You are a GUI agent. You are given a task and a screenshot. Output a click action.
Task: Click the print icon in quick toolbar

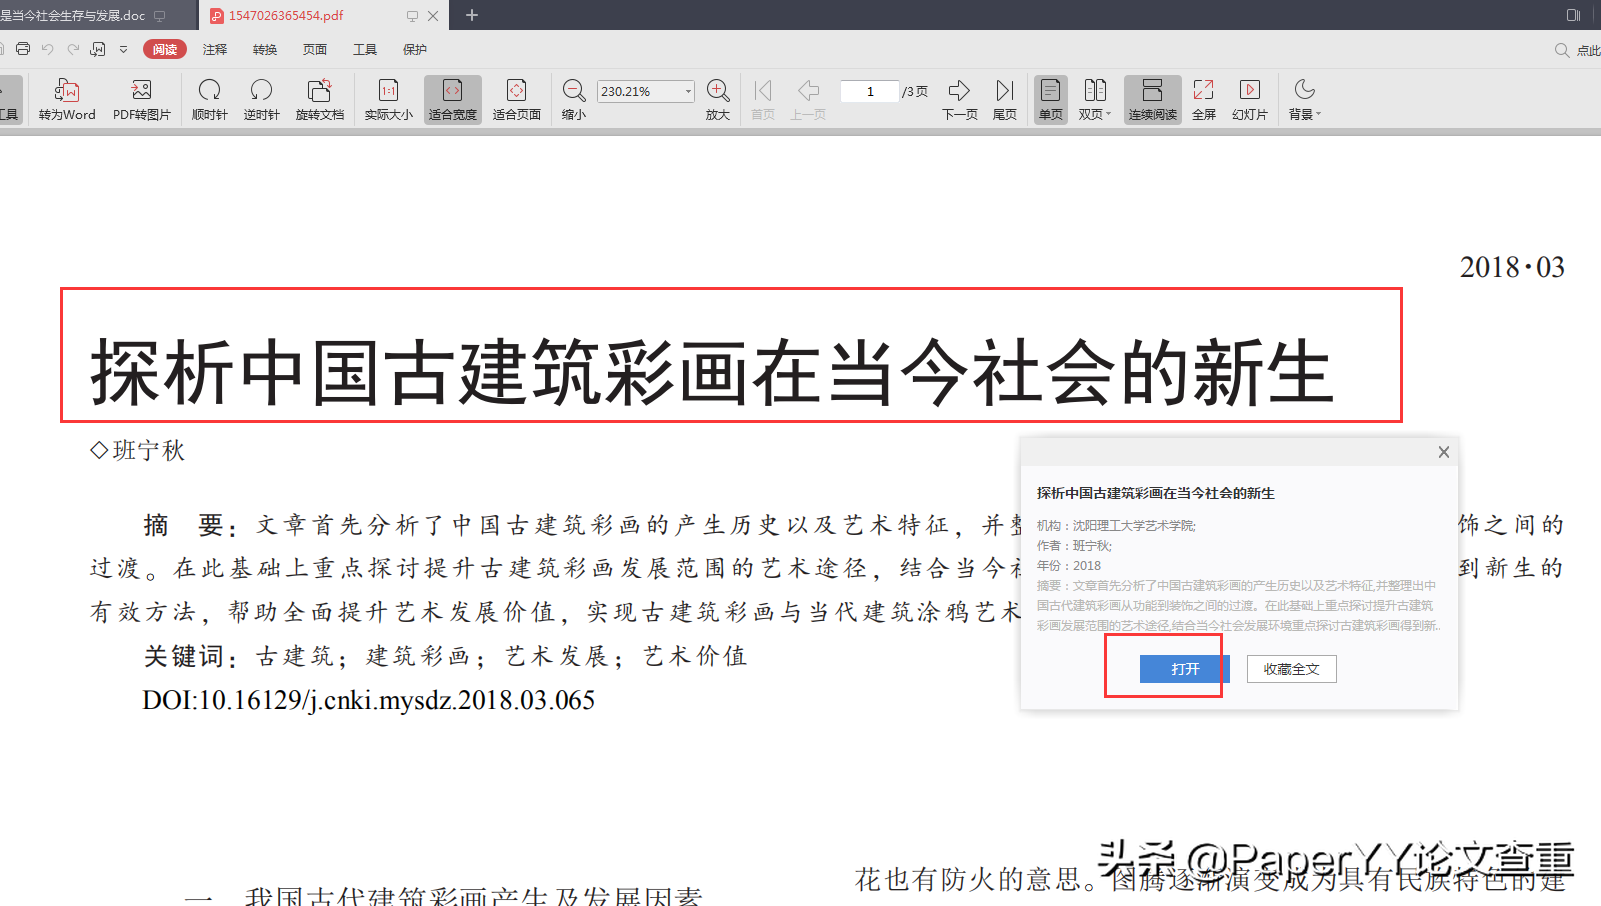(23, 49)
